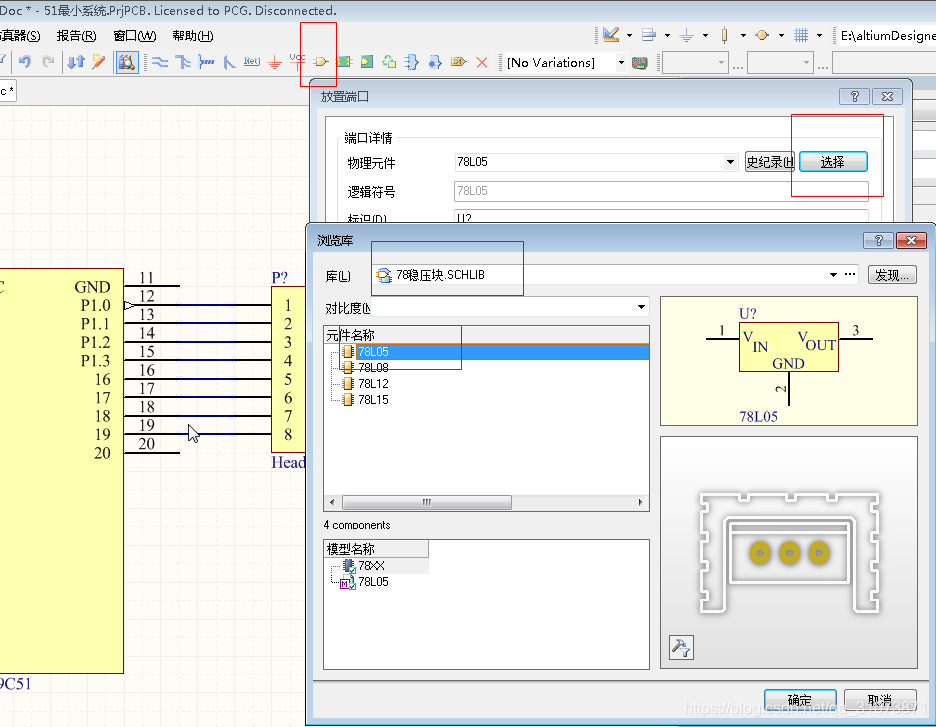Click the help question mark in Browse Libraries dialog
This screenshot has height=727, width=936.
coord(877,241)
